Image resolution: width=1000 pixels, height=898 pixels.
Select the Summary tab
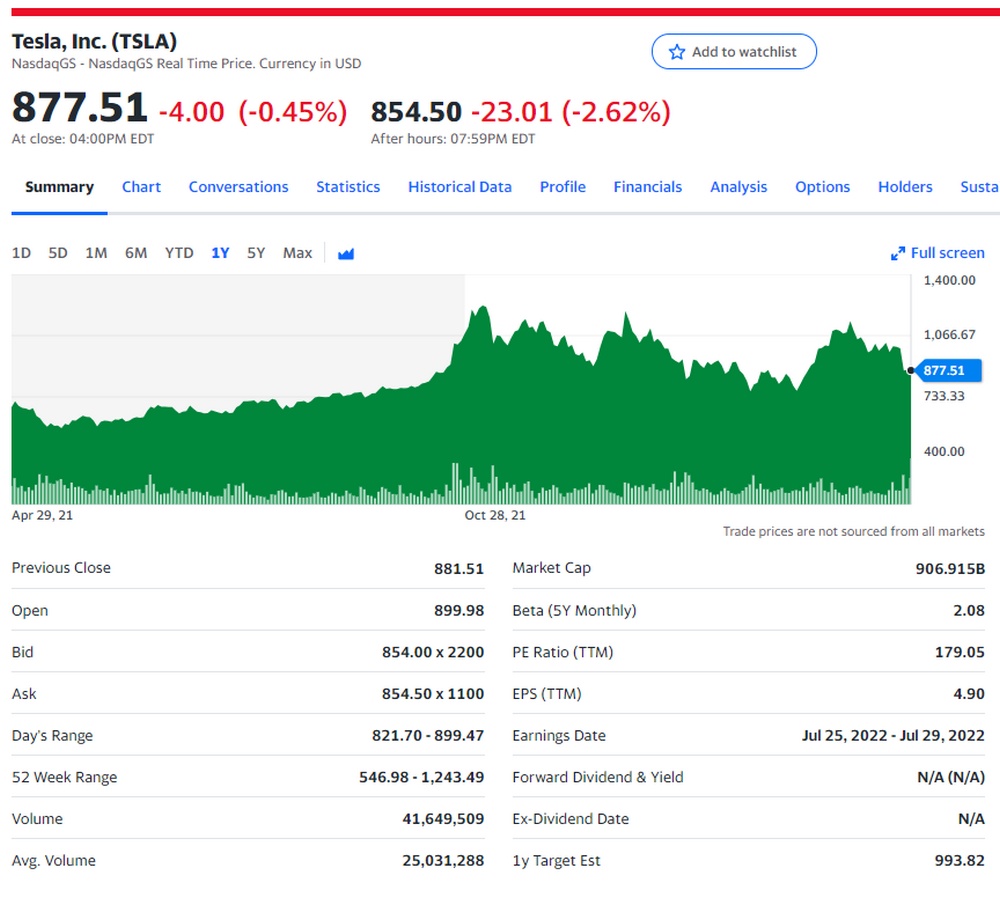[x=59, y=187]
